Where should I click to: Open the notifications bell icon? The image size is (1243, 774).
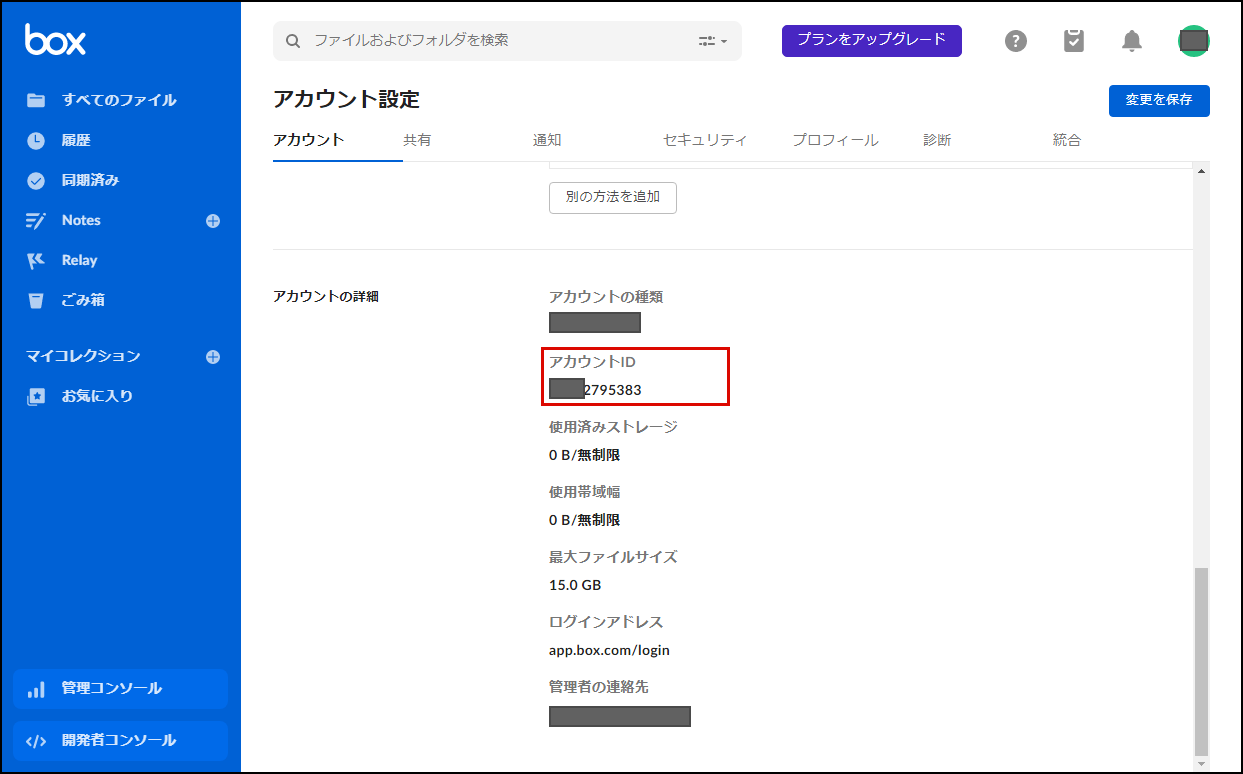pos(1132,41)
